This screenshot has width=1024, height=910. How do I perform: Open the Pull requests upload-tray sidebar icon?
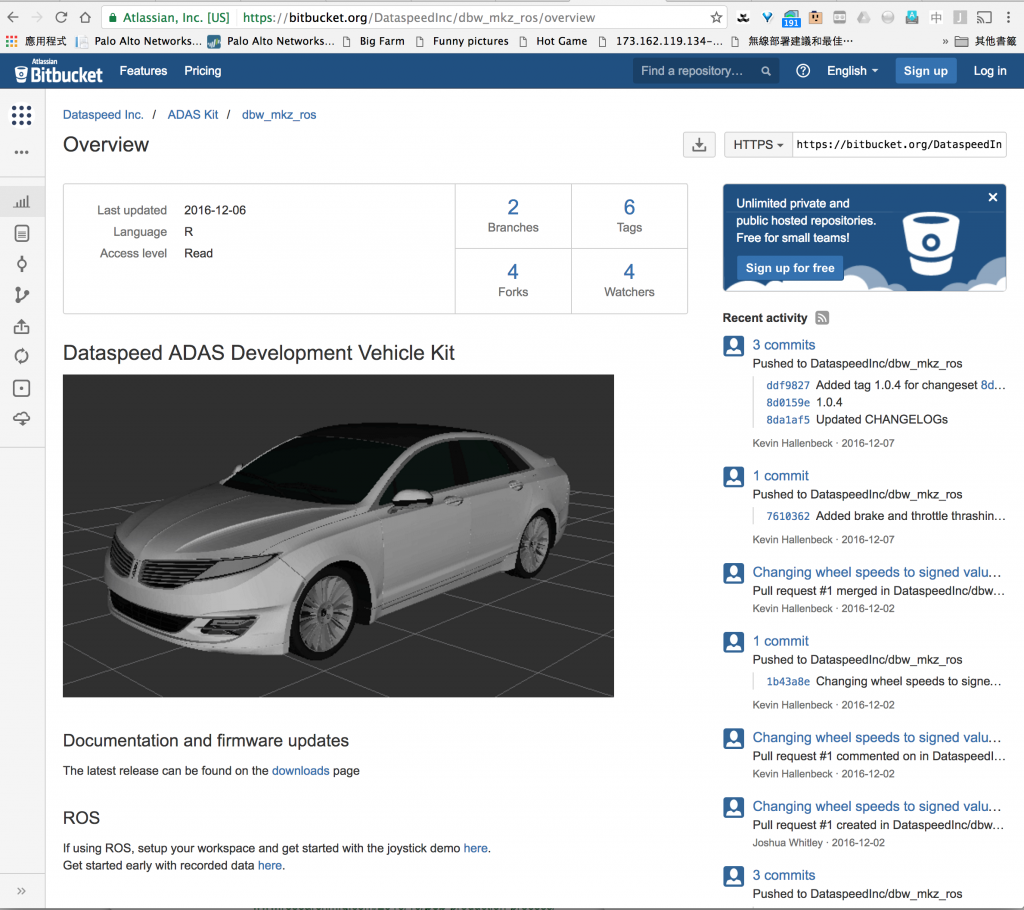[x=22, y=327]
